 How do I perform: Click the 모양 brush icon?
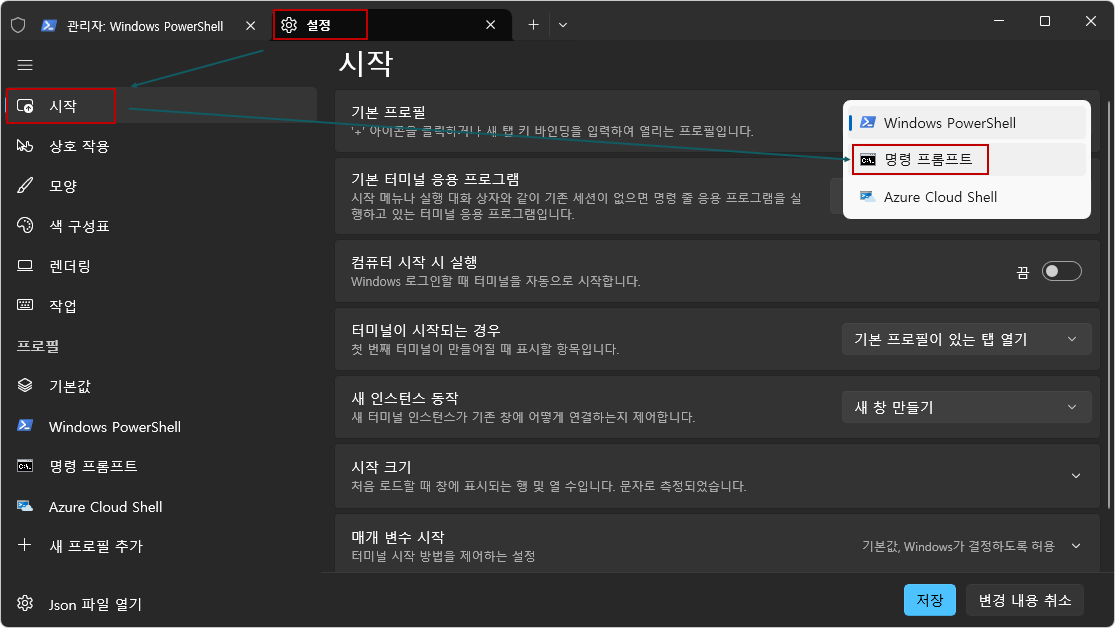click(x=25, y=186)
